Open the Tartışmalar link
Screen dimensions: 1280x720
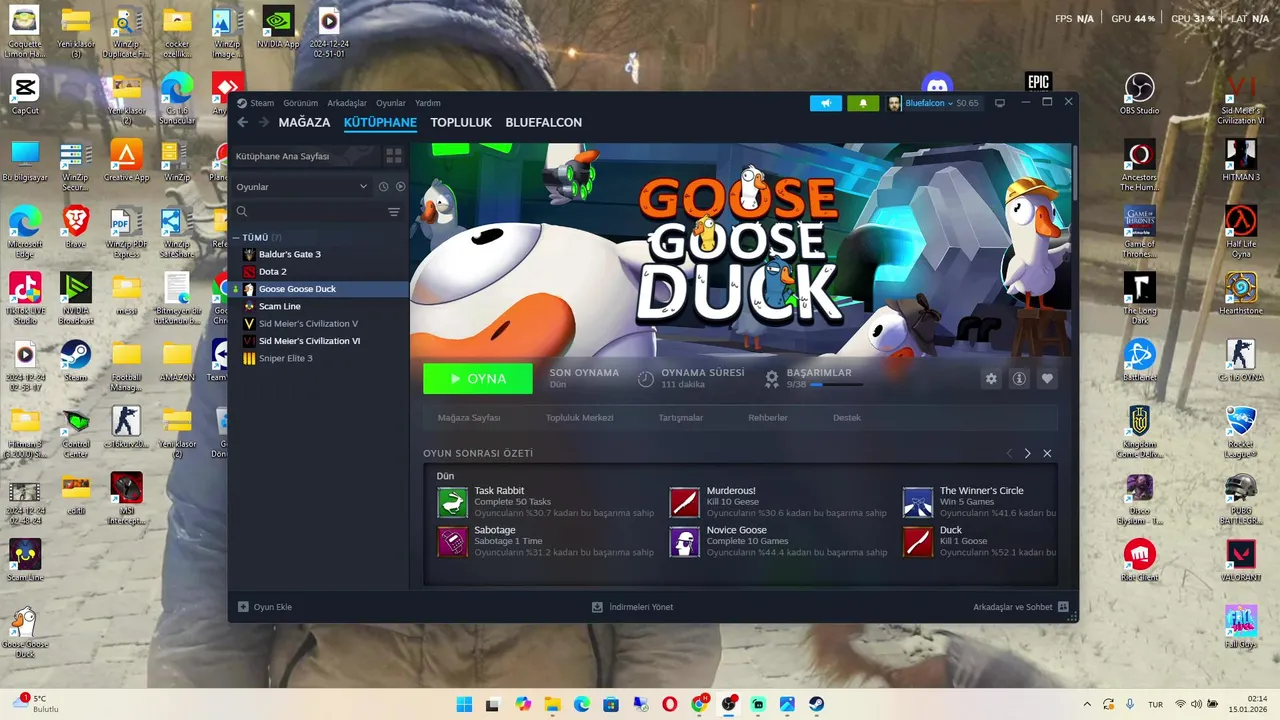[680, 417]
